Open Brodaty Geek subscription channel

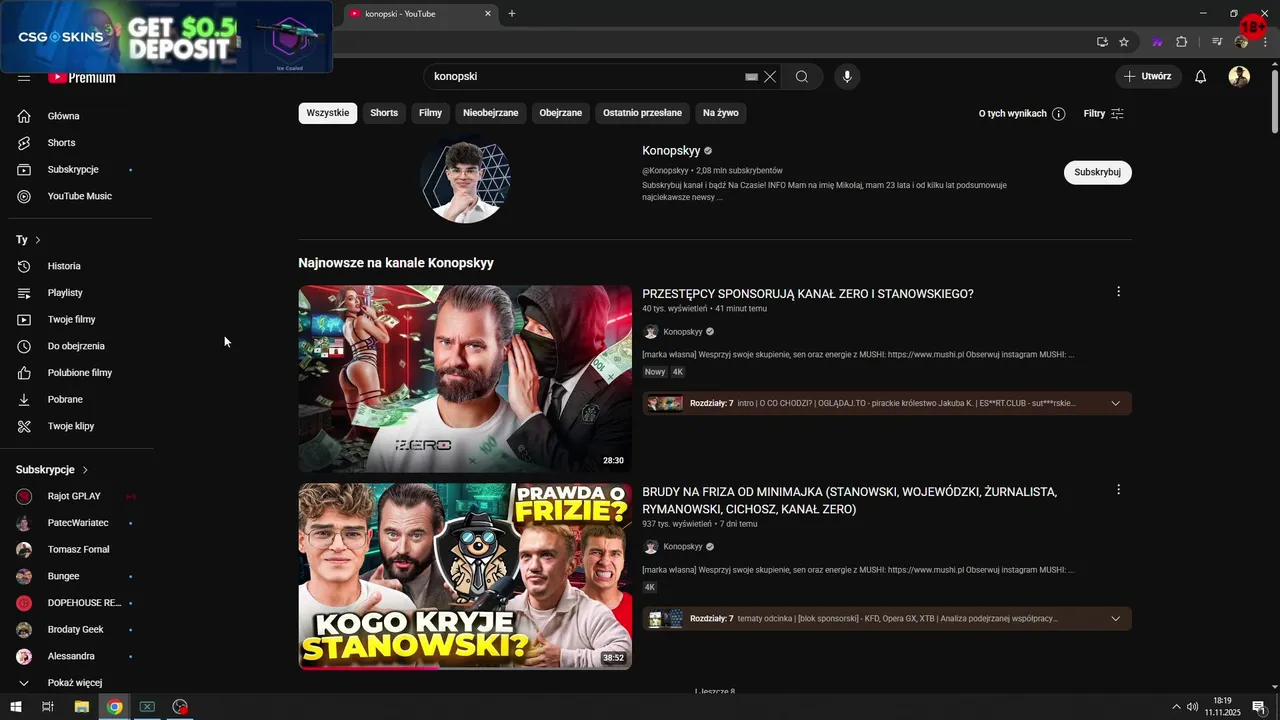tap(80, 630)
